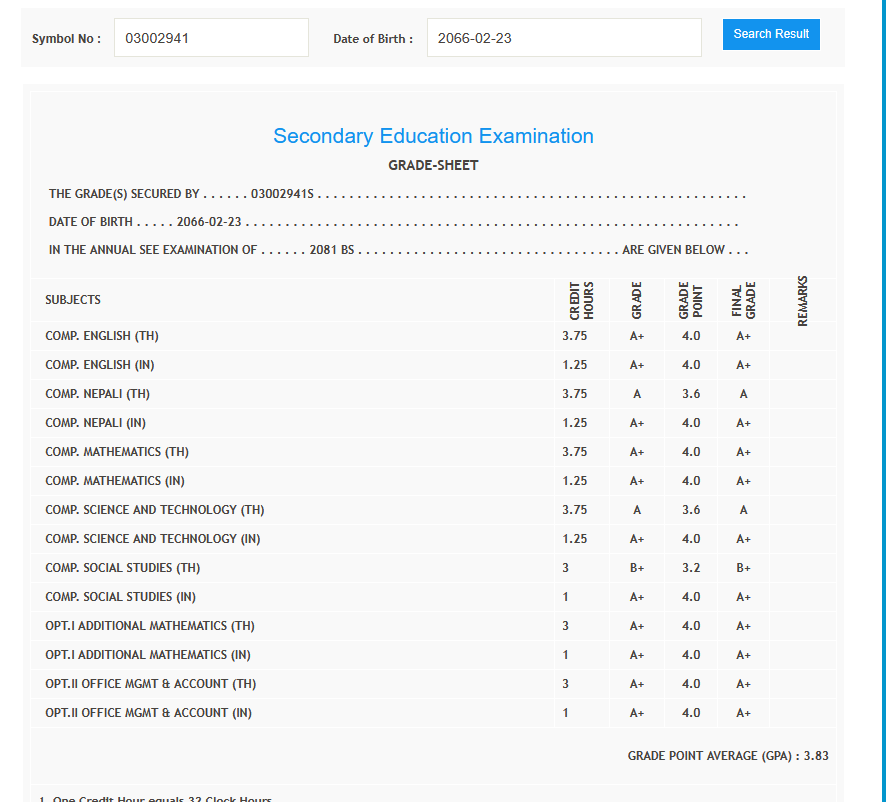The height and width of the screenshot is (802, 886).
Task: Click COMP. SCIENCE AND TECHNOLOGY (TH) subject
Action: [x=155, y=510]
